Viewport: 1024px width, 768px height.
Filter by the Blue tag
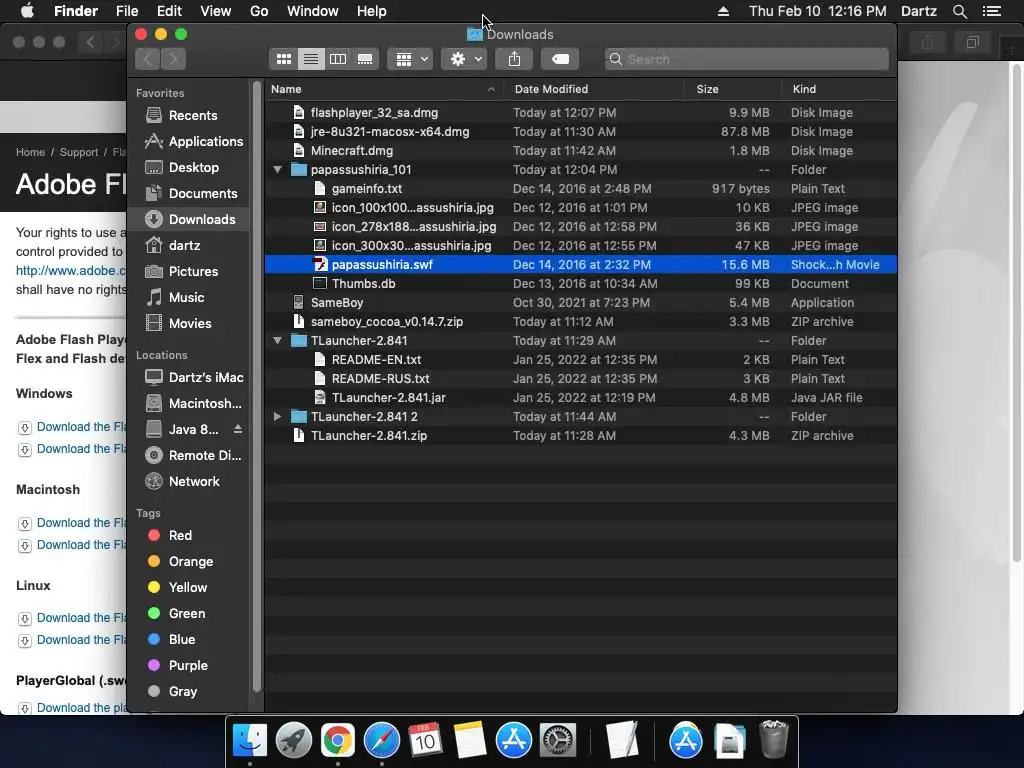coord(188,639)
